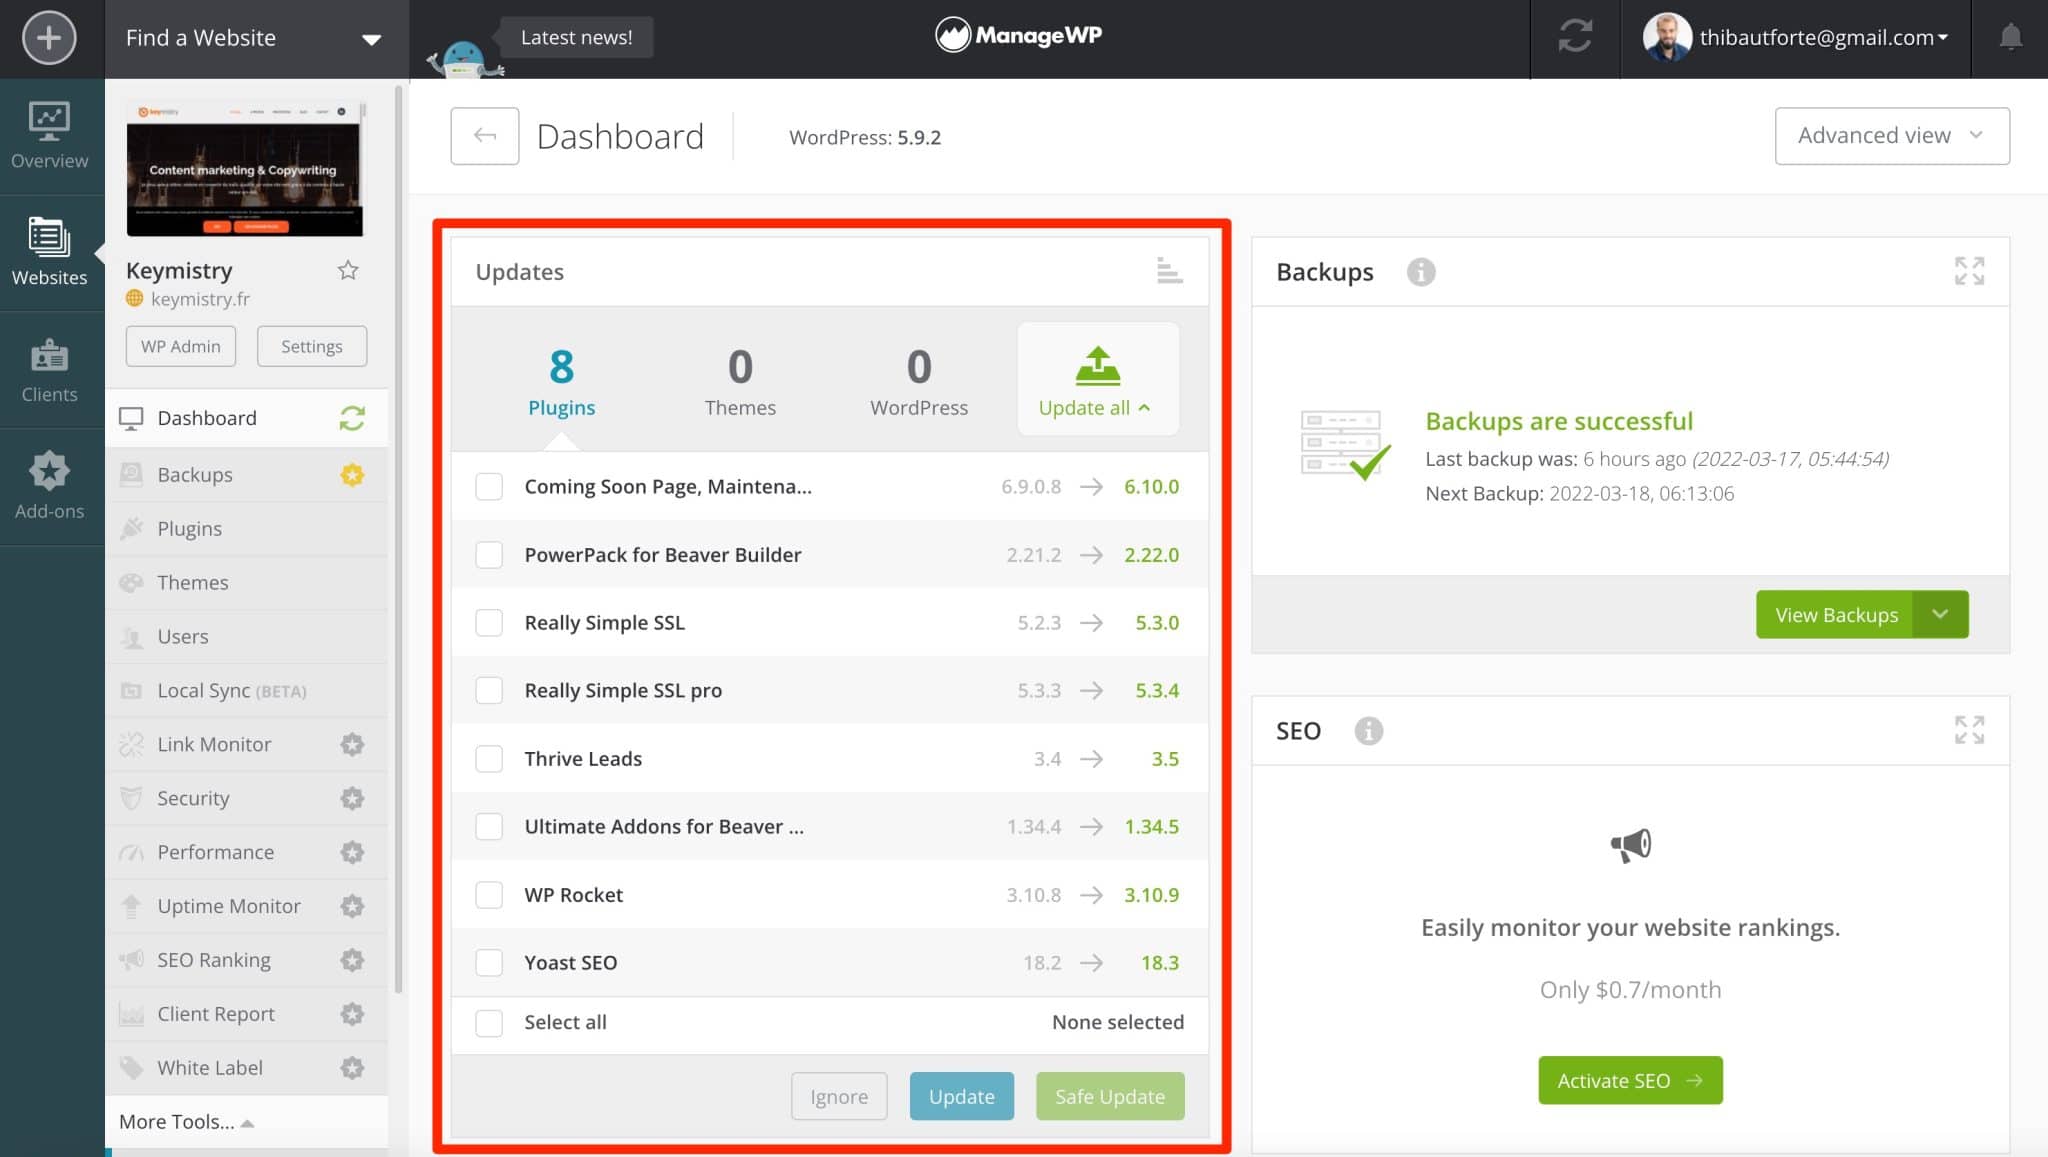The width and height of the screenshot is (2048, 1157).
Task: Click the Safe Update button
Action: coord(1111,1095)
